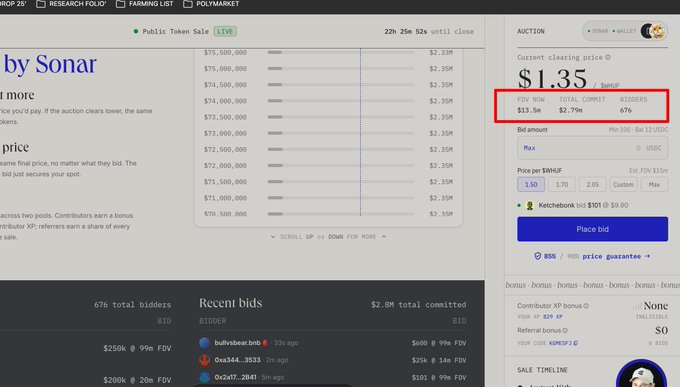Click the '$25k @ 14m FDV' bid entry

tap(439, 360)
